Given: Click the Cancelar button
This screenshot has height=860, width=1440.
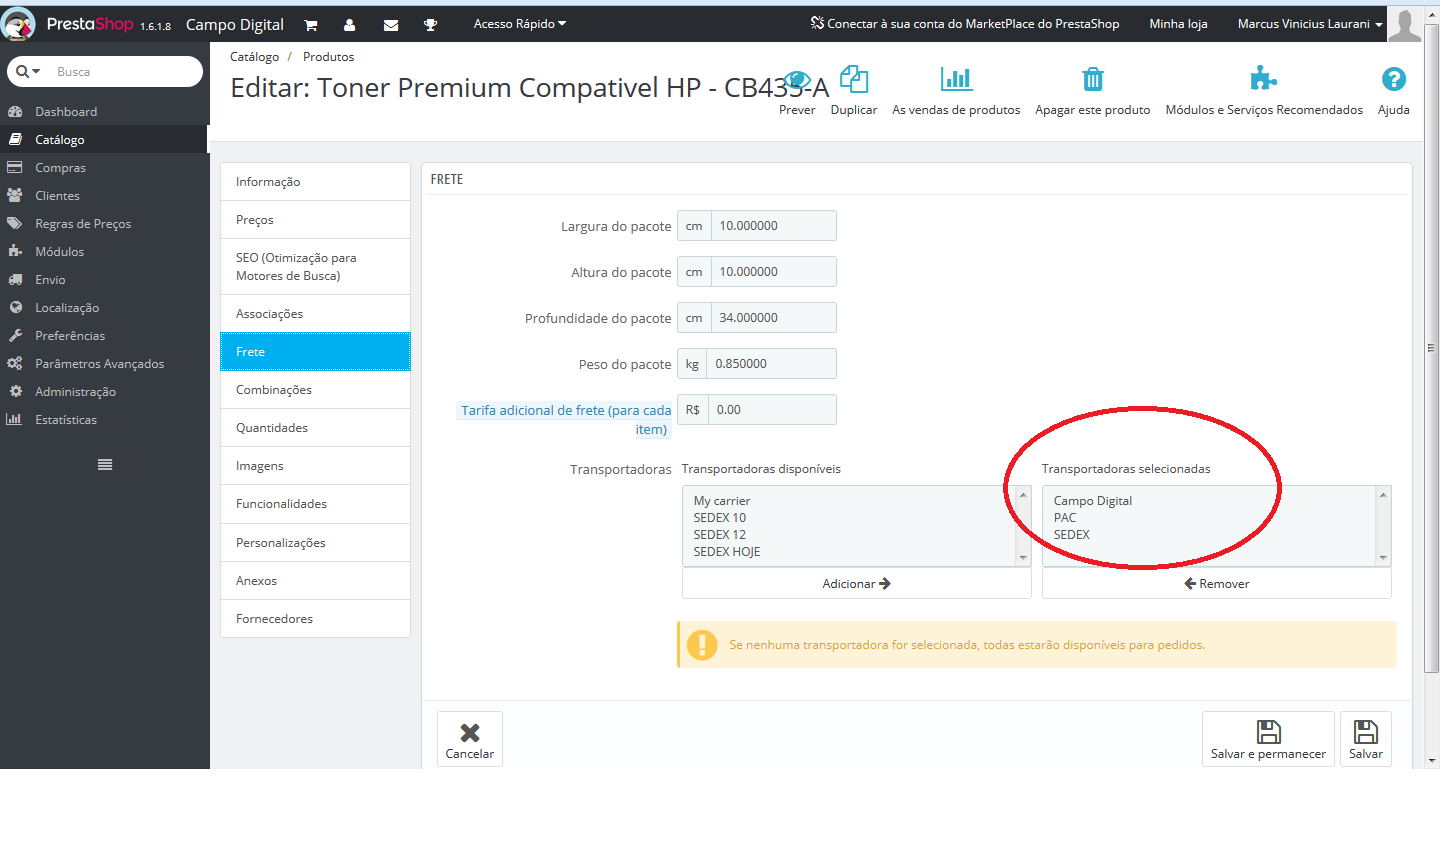Looking at the screenshot, I should (470, 739).
